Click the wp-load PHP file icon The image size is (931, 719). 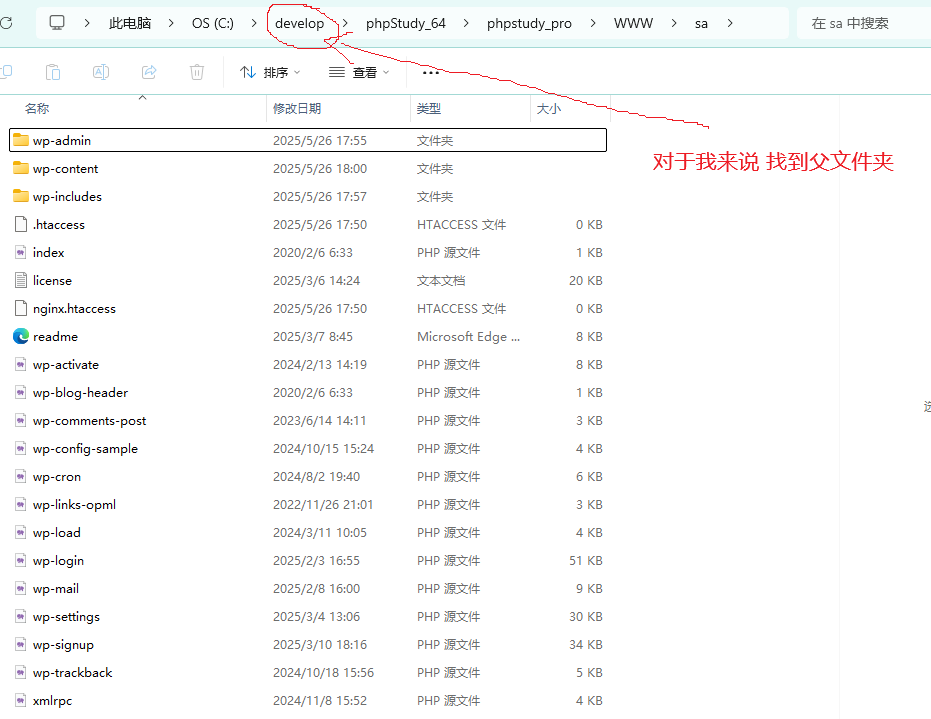pyautogui.click(x=21, y=532)
